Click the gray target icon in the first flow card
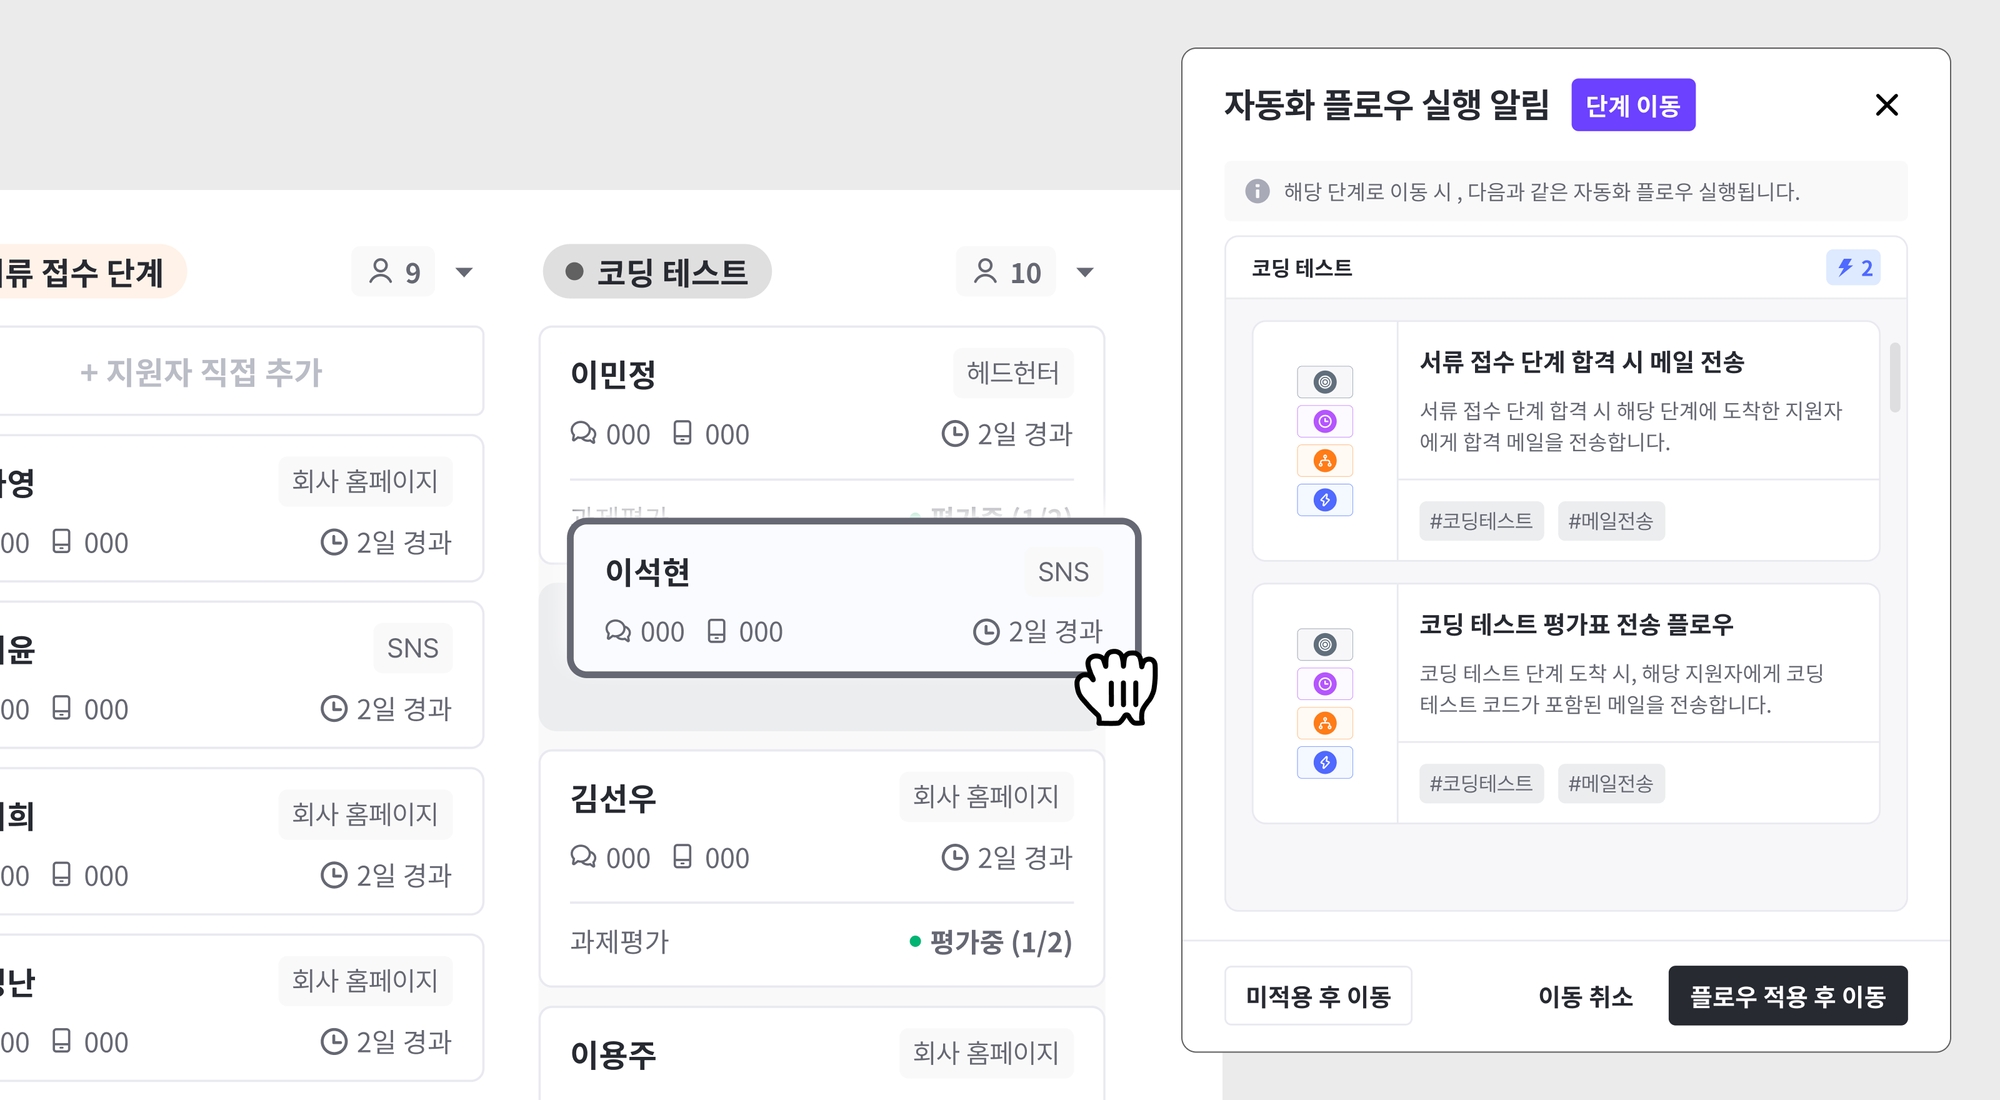 coord(1325,382)
